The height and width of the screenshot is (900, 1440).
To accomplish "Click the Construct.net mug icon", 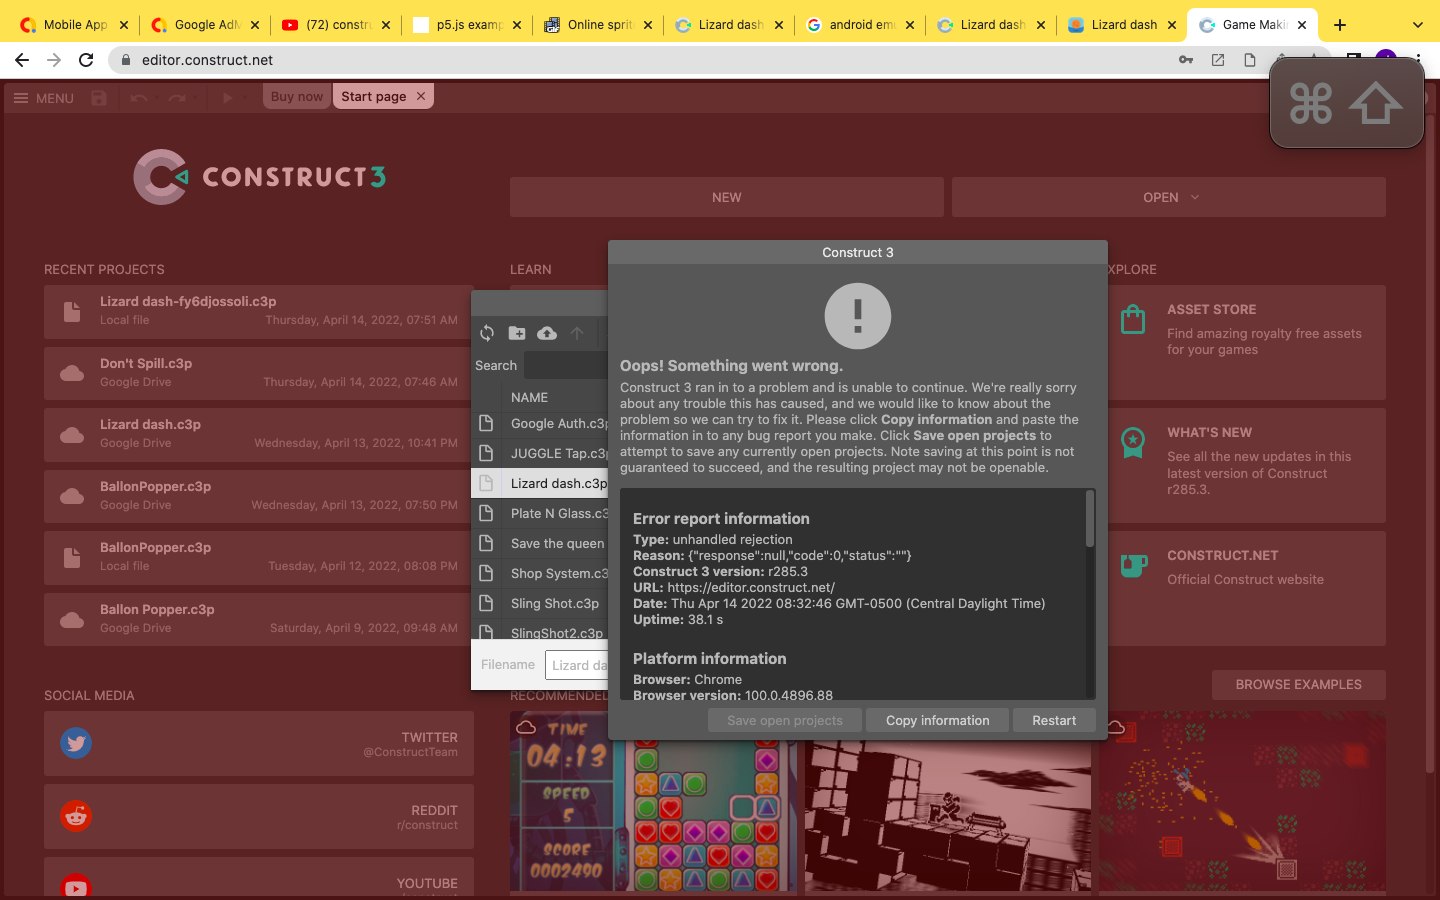I will pyautogui.click(x=1133, y=566).
